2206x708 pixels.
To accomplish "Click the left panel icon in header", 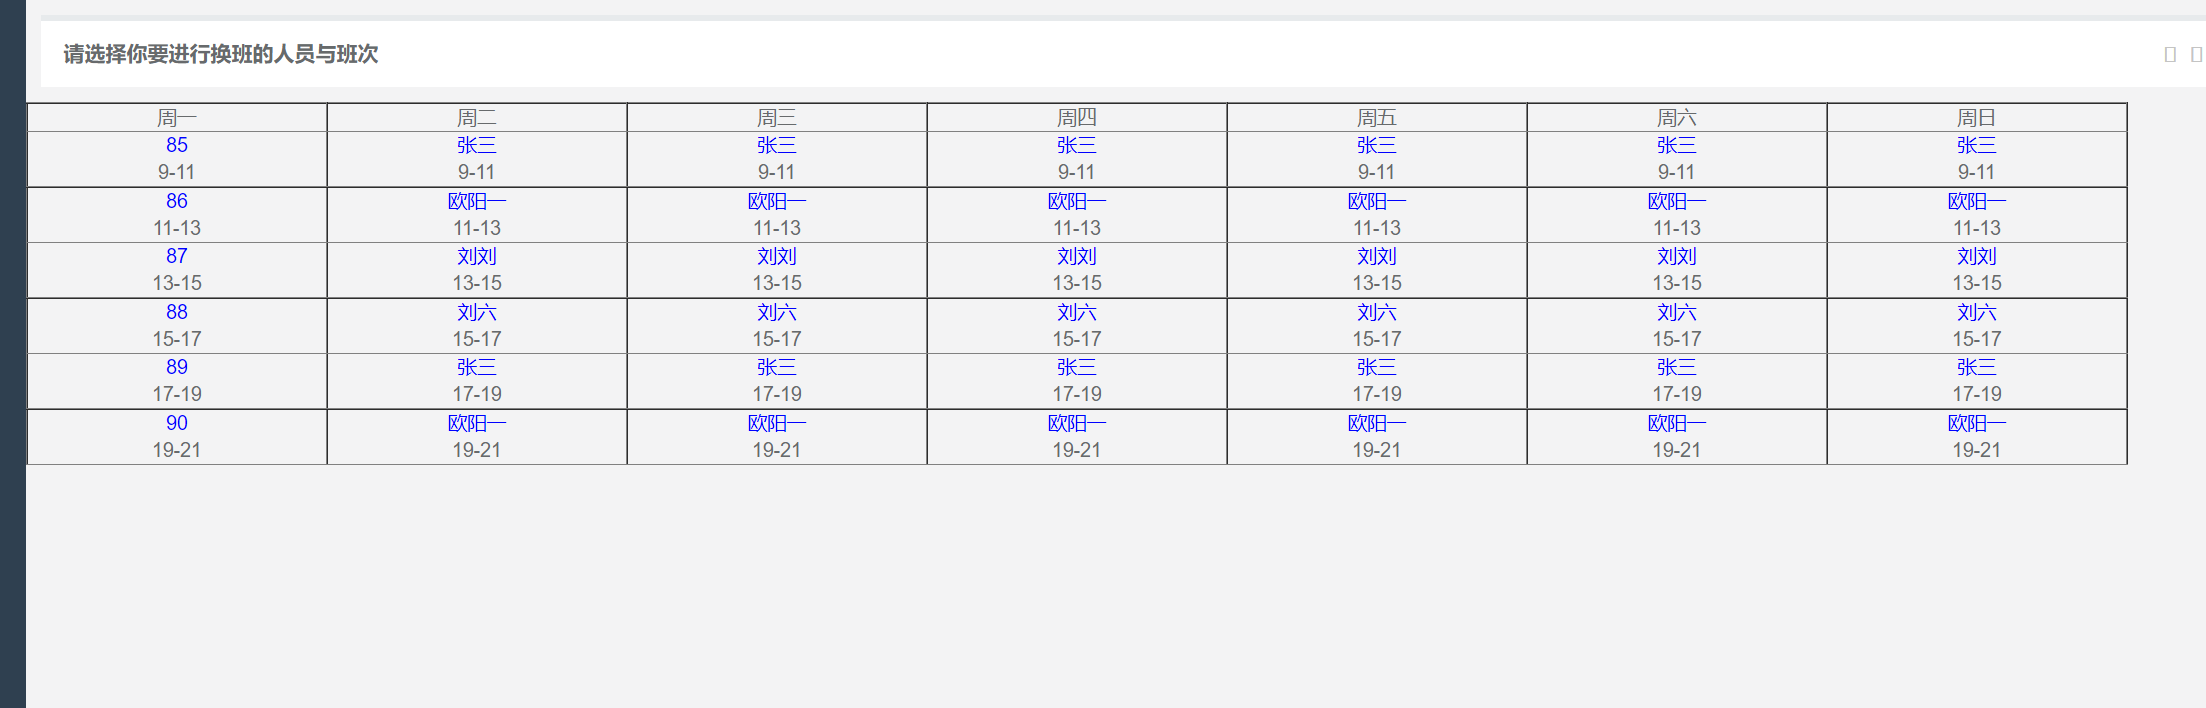I will [2170, 54].
